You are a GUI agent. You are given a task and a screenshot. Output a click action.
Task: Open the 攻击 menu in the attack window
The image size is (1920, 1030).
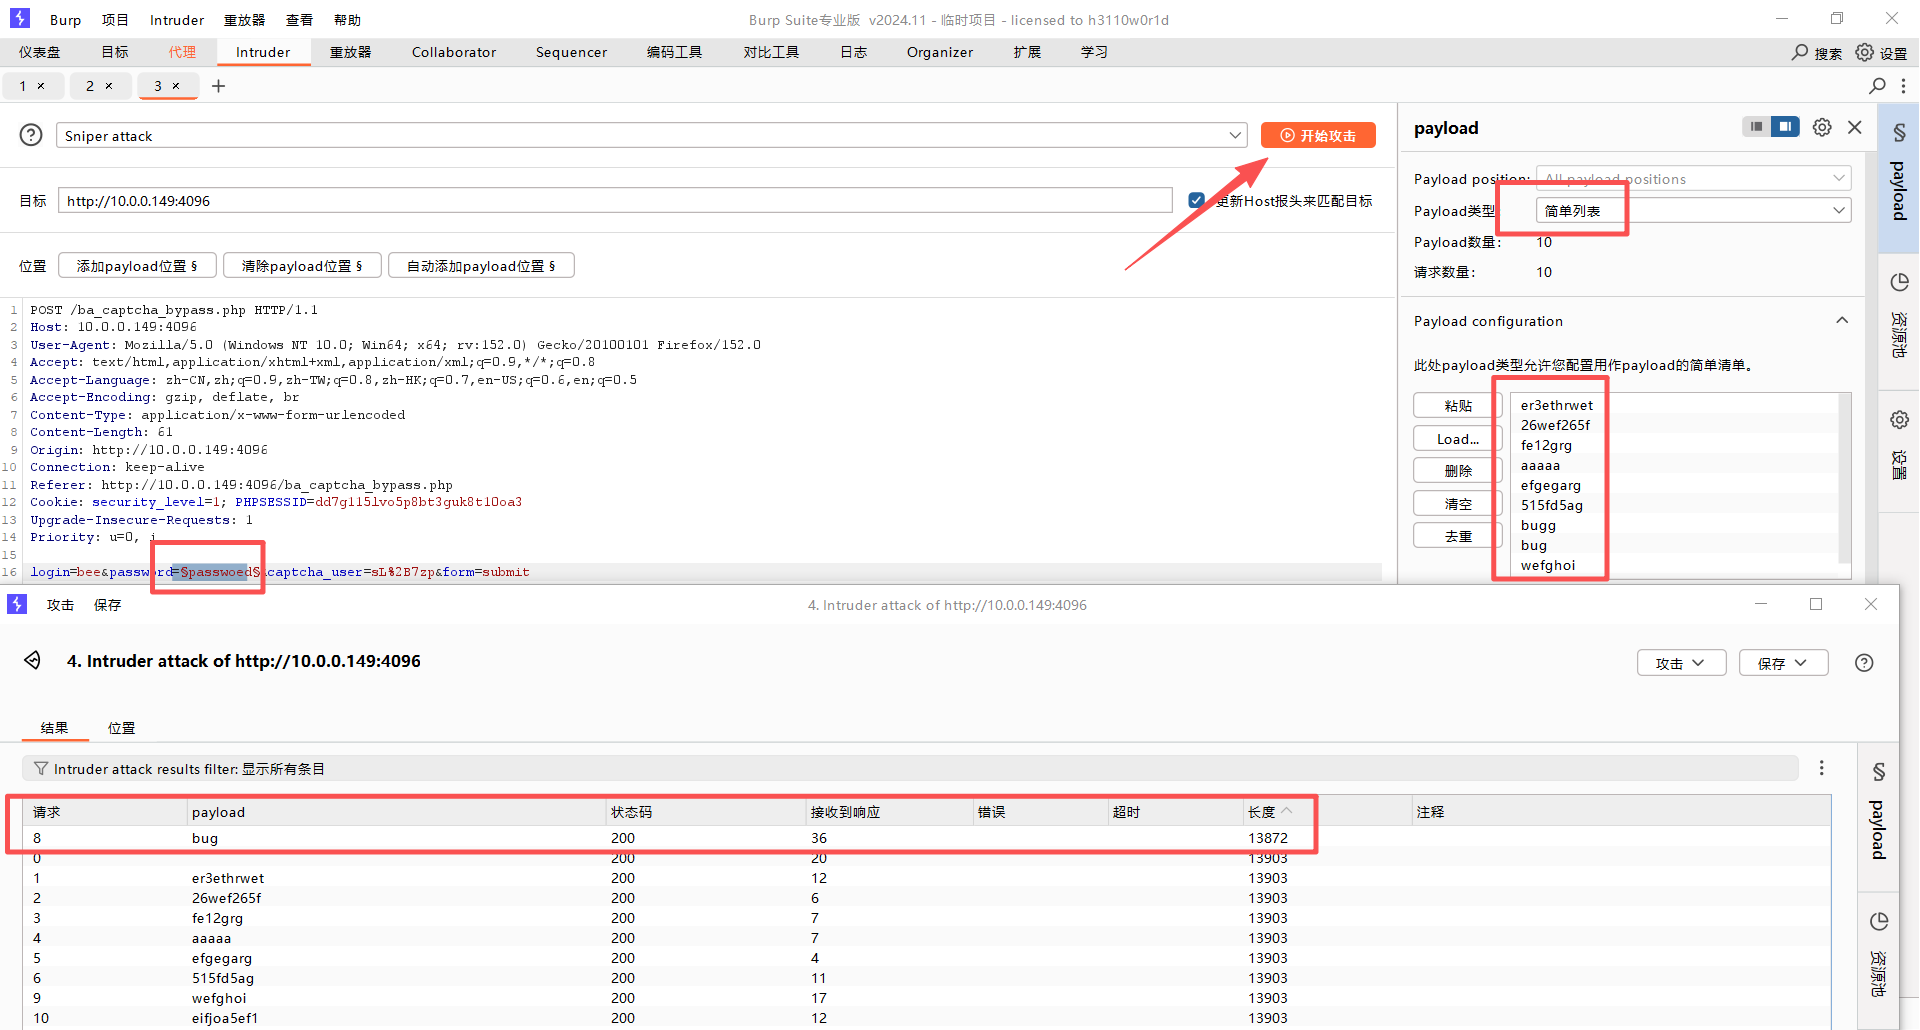click(x=60, y=605)
